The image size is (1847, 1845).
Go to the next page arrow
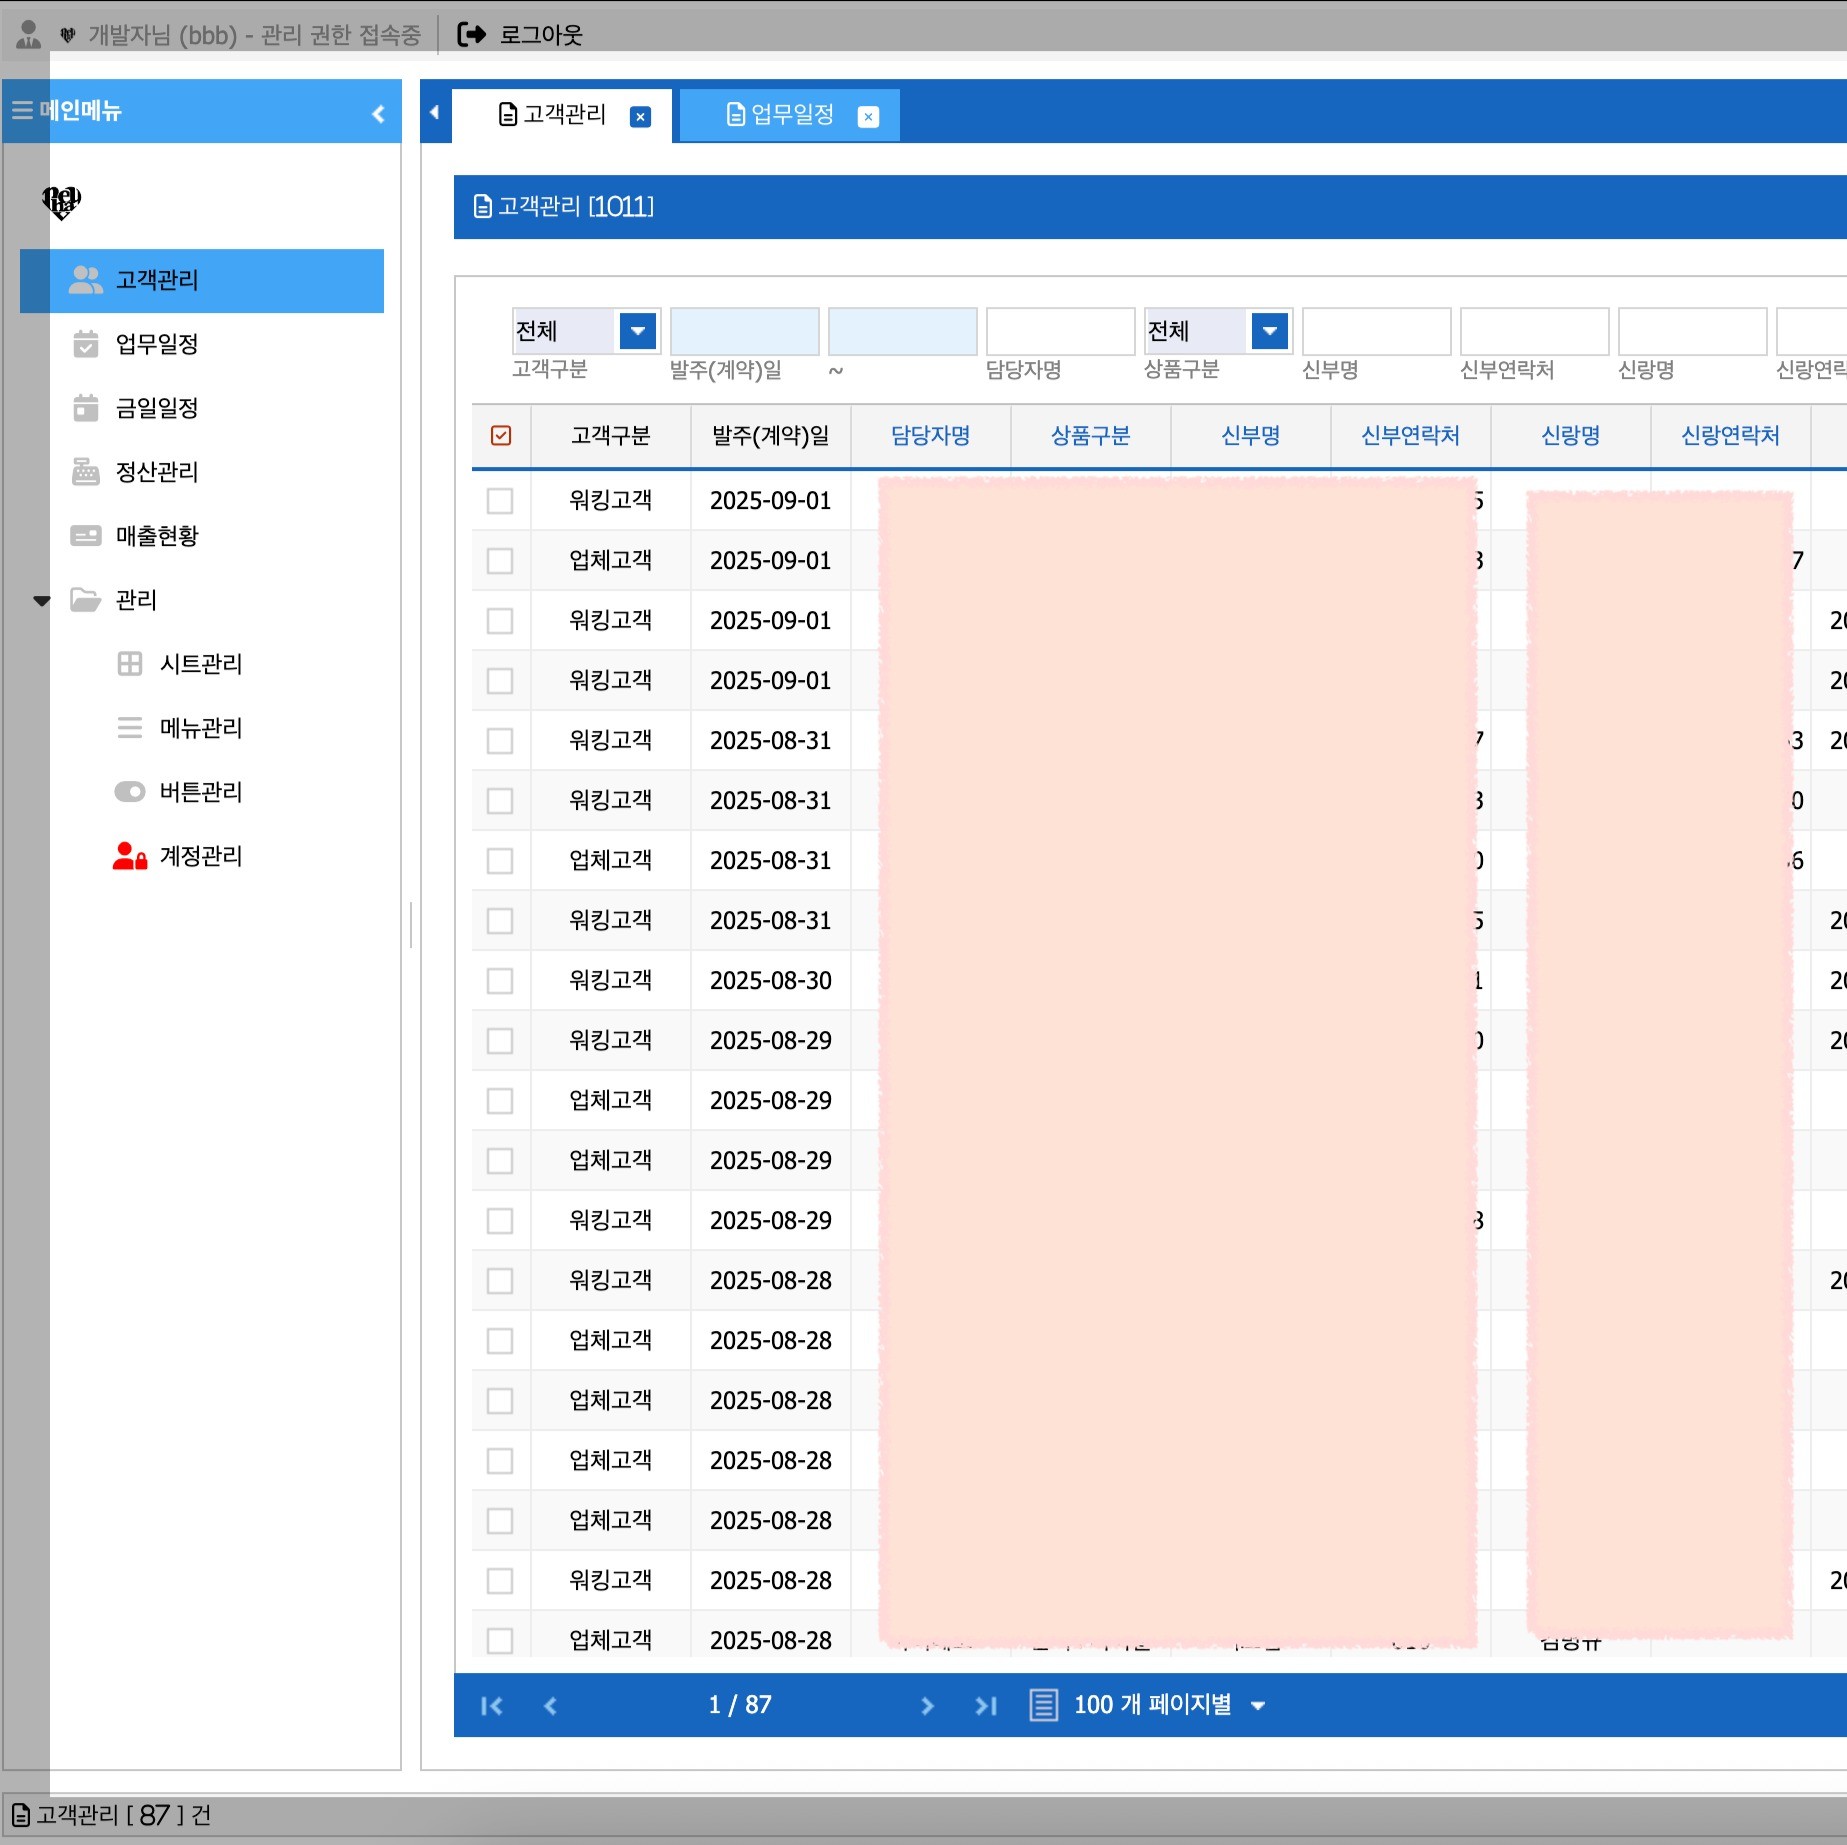tap(927, 1706)
